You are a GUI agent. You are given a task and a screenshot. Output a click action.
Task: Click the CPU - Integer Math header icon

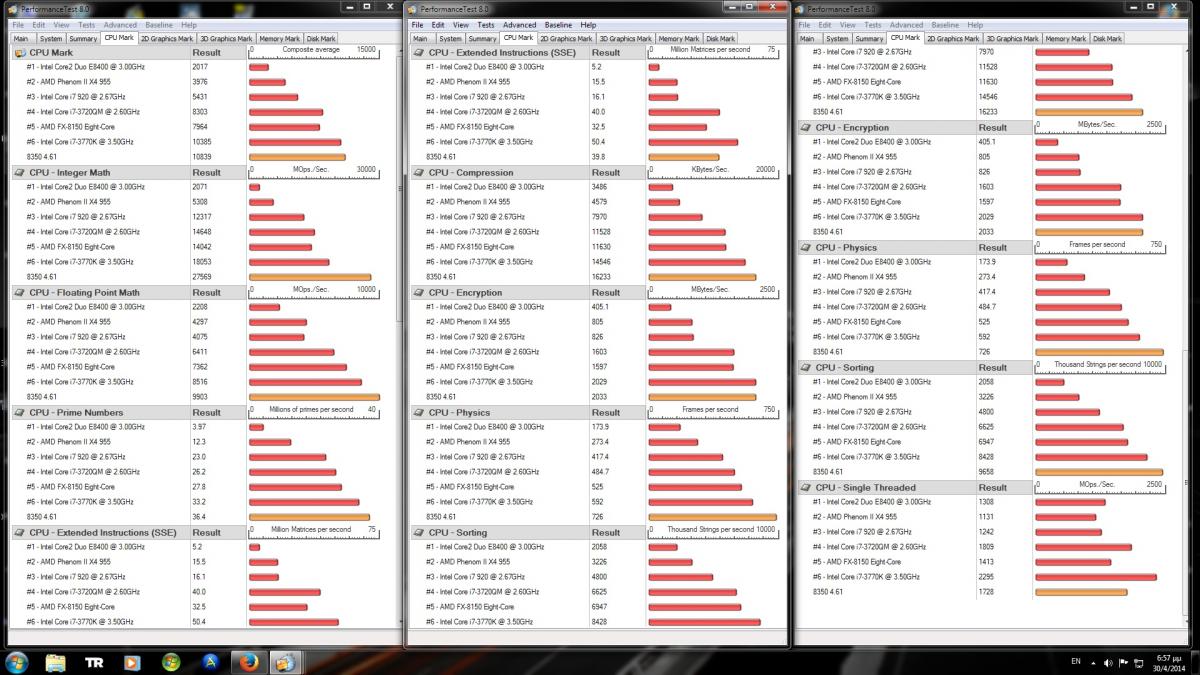[20, 172]
